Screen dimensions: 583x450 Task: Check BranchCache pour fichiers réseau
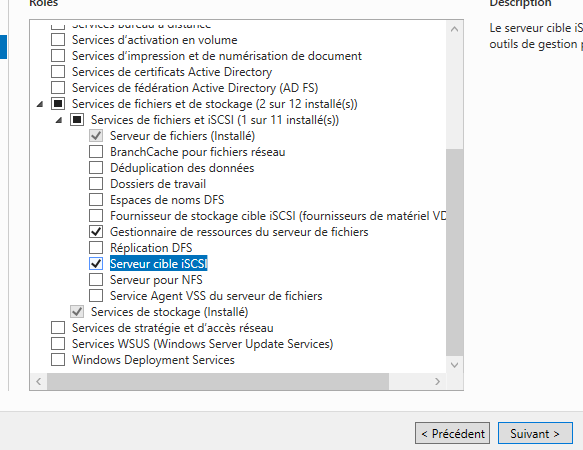96,152
